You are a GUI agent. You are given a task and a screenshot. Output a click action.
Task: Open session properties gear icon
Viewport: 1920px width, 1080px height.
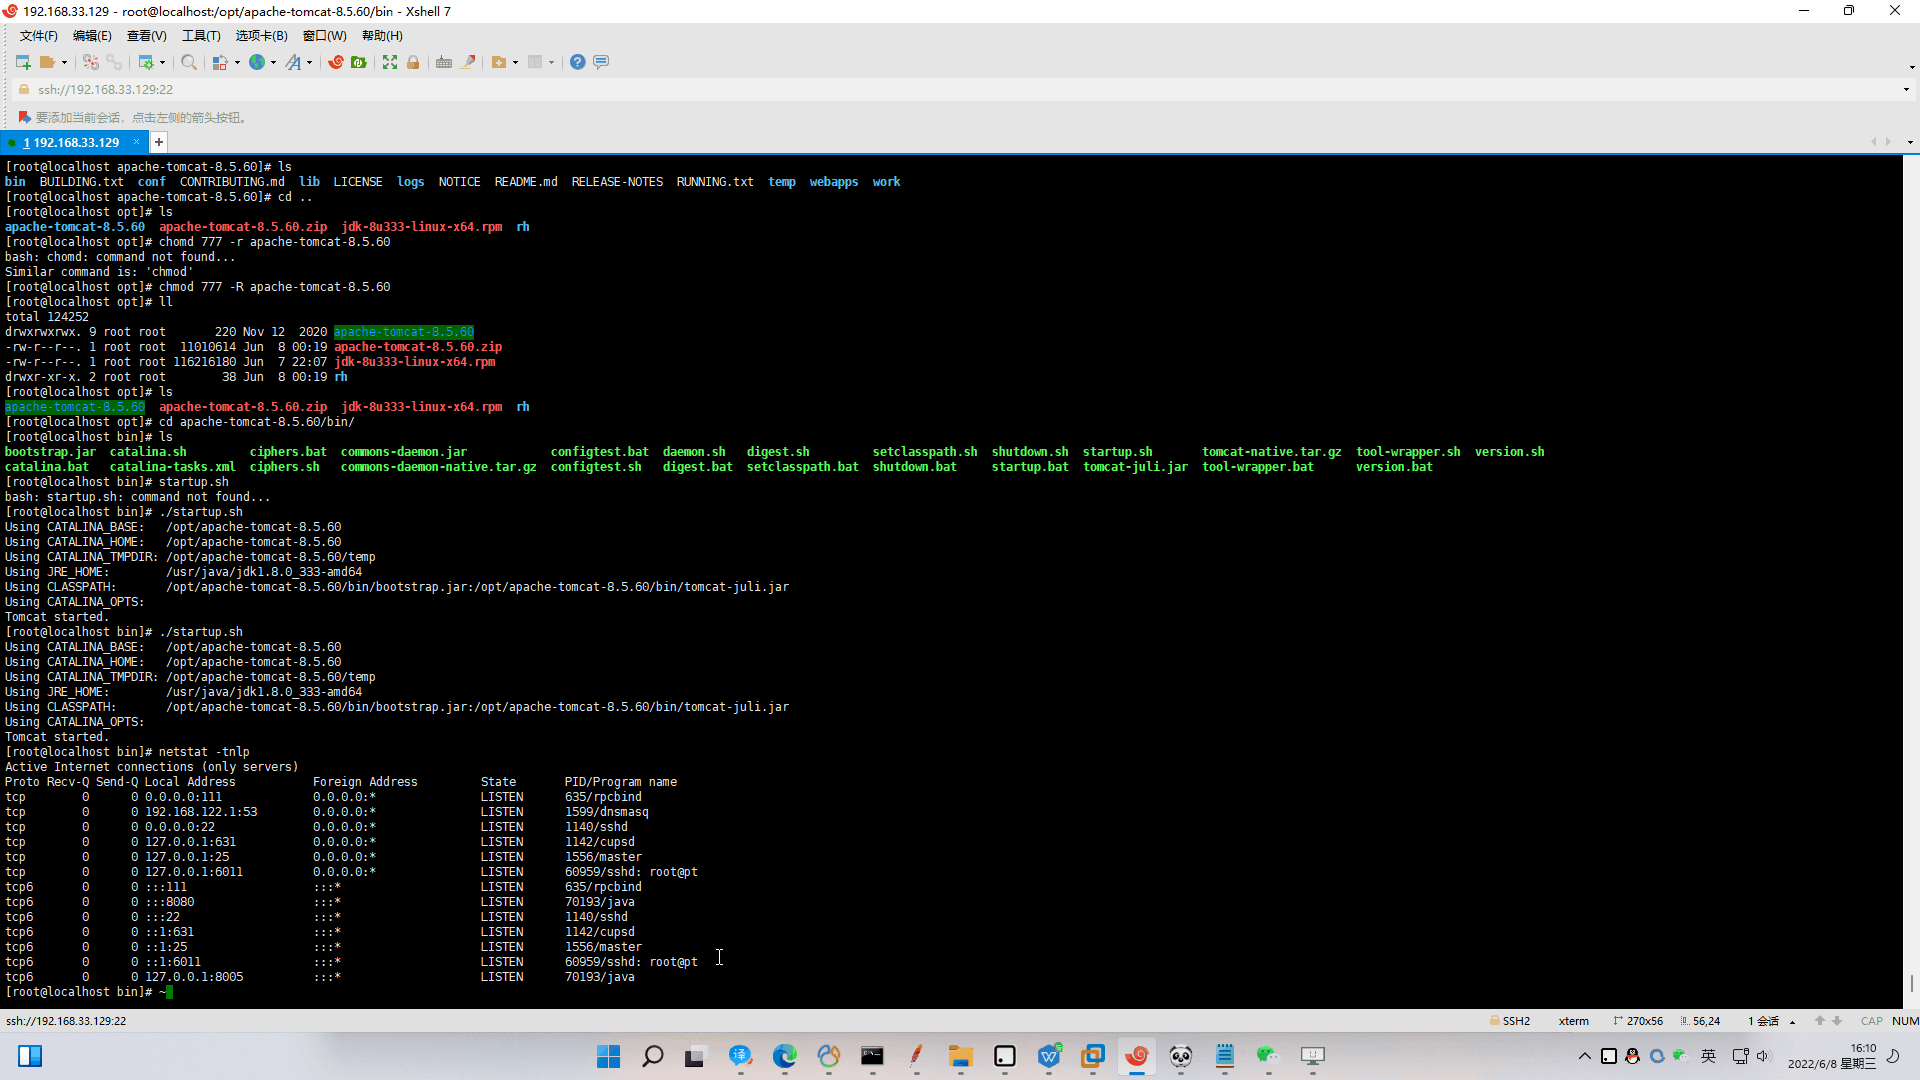coord(147,62)
